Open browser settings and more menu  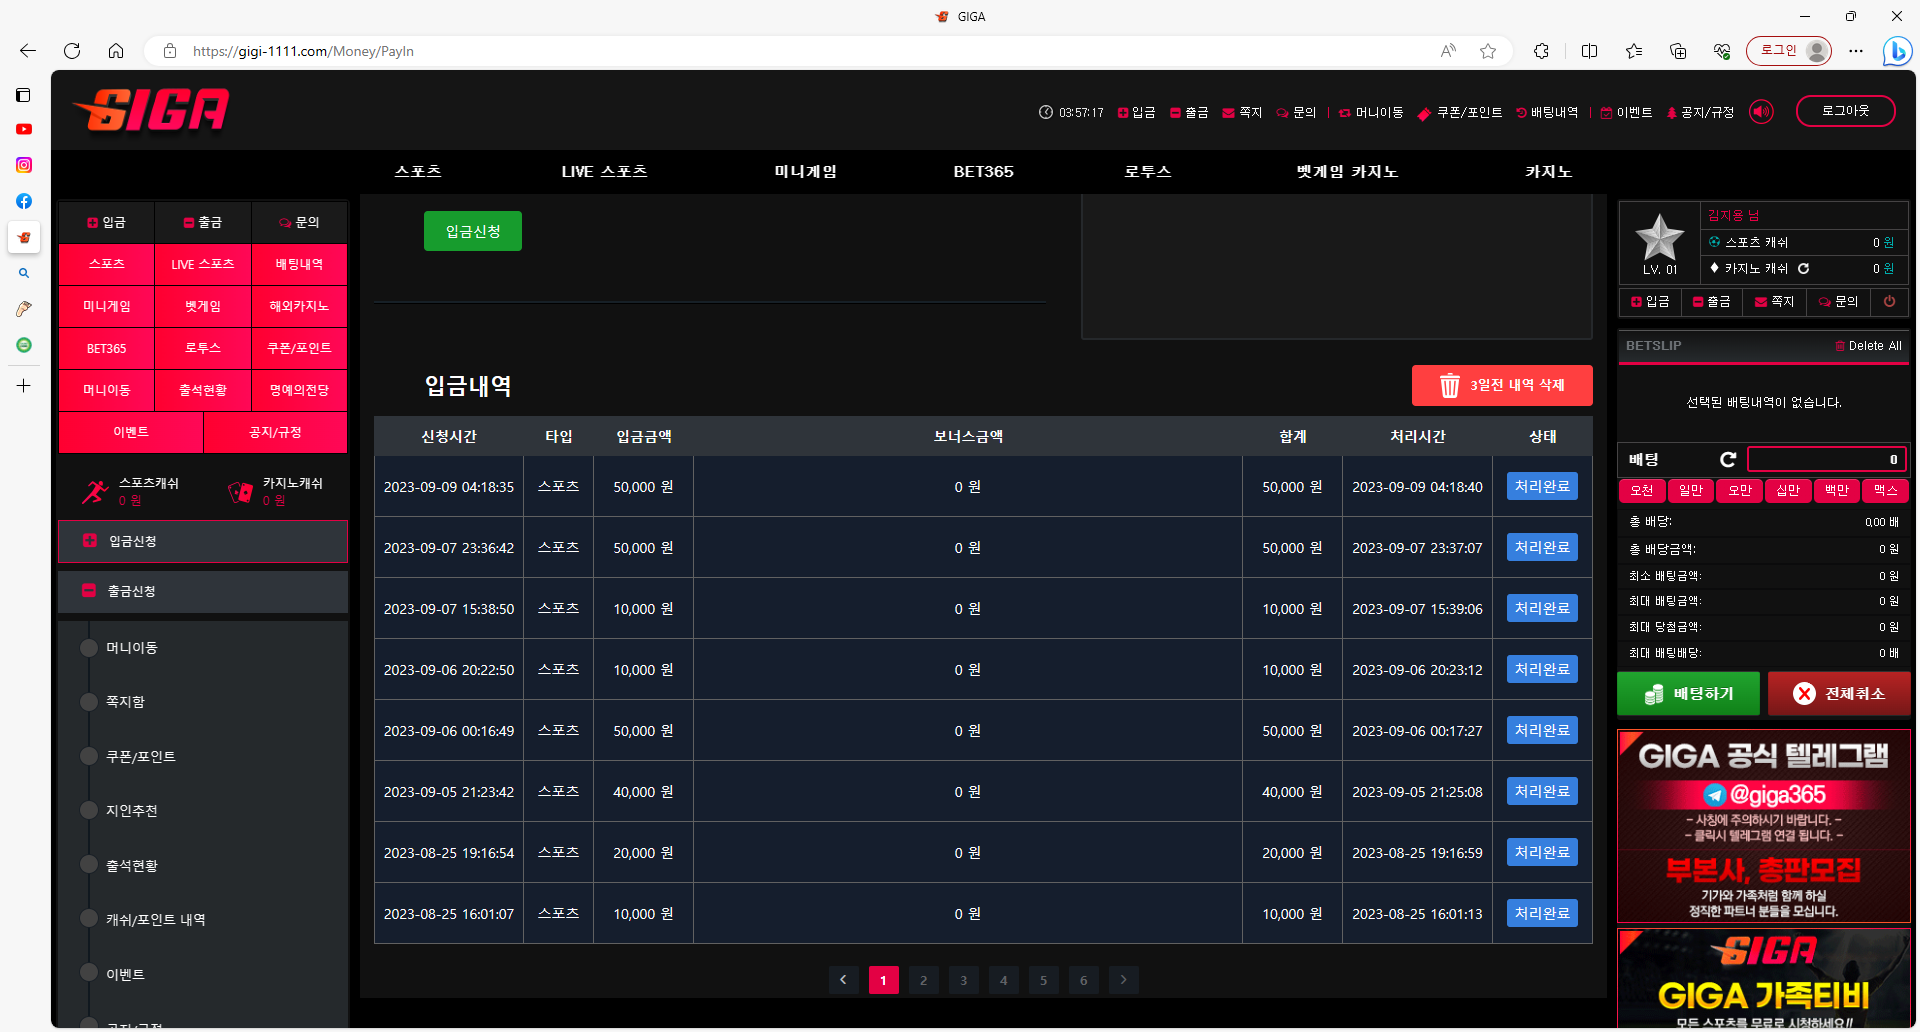[x=1856, y=51]
